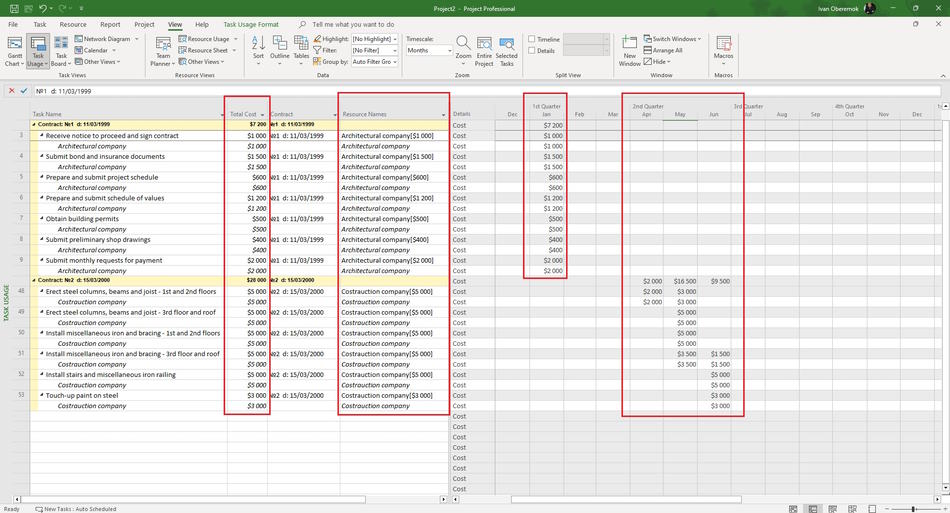Select the Touch-up paint on steel task
The height and width of the screenshot is (513, 950).
(82, 396)
